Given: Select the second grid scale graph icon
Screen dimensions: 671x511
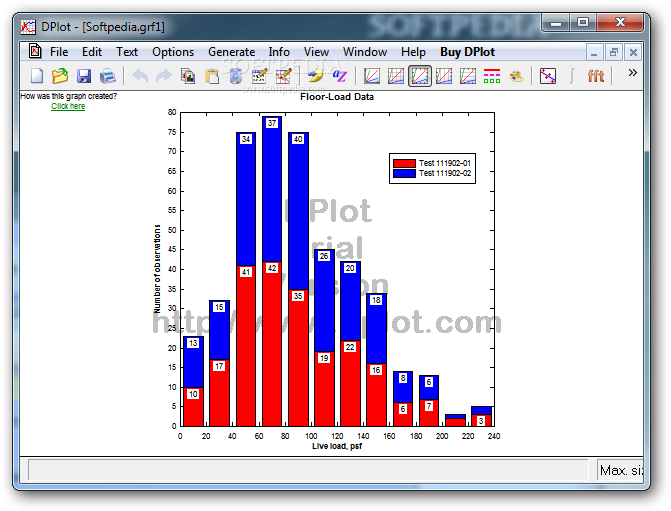Looking at the screenshot, I should (x=396, y=76).
